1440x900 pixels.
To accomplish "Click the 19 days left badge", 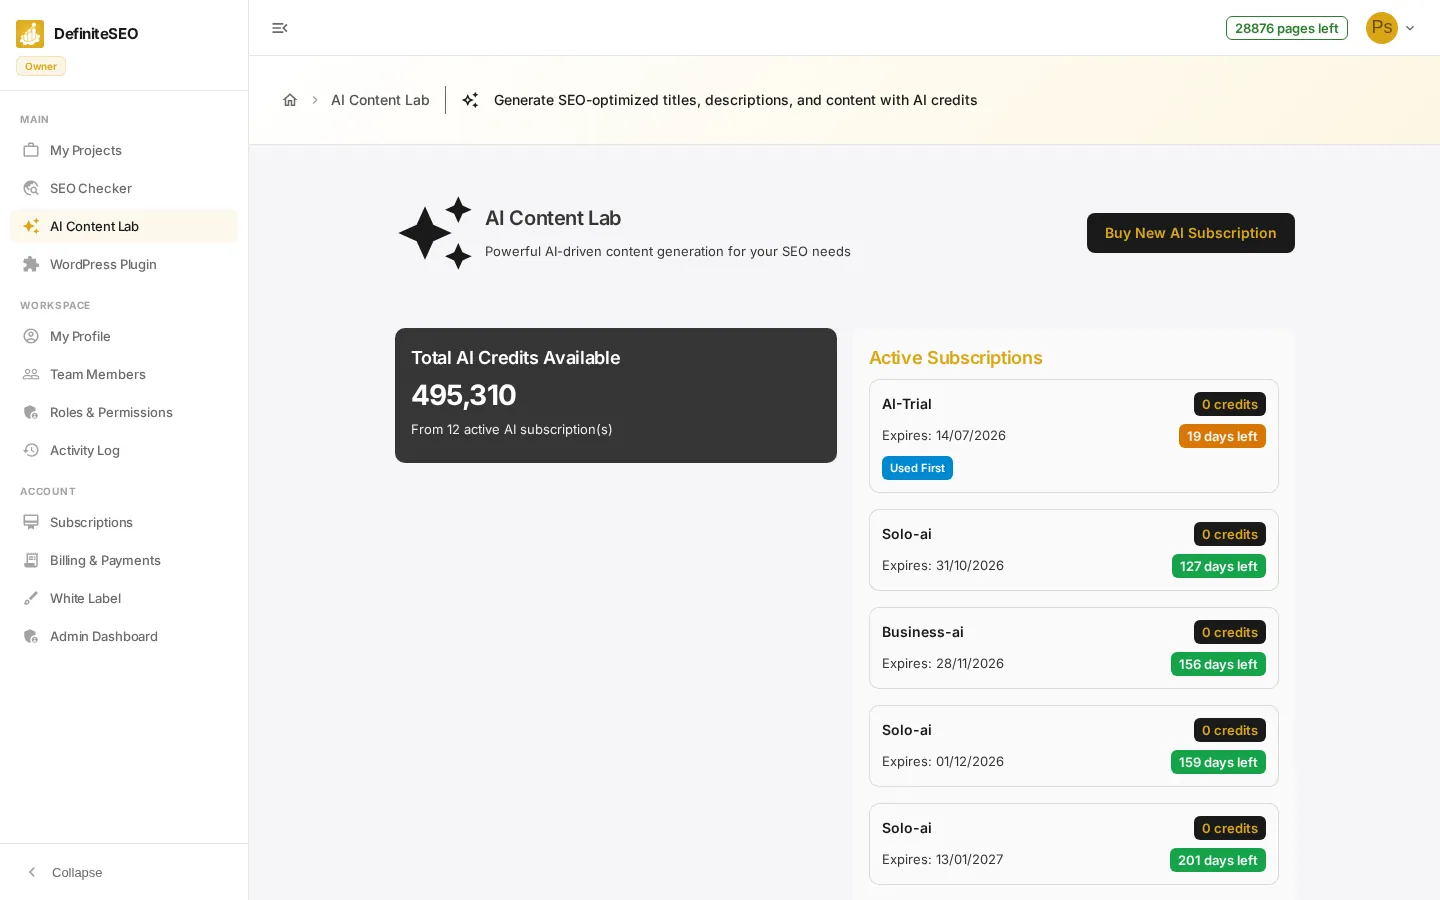I will pos(1222,436).
